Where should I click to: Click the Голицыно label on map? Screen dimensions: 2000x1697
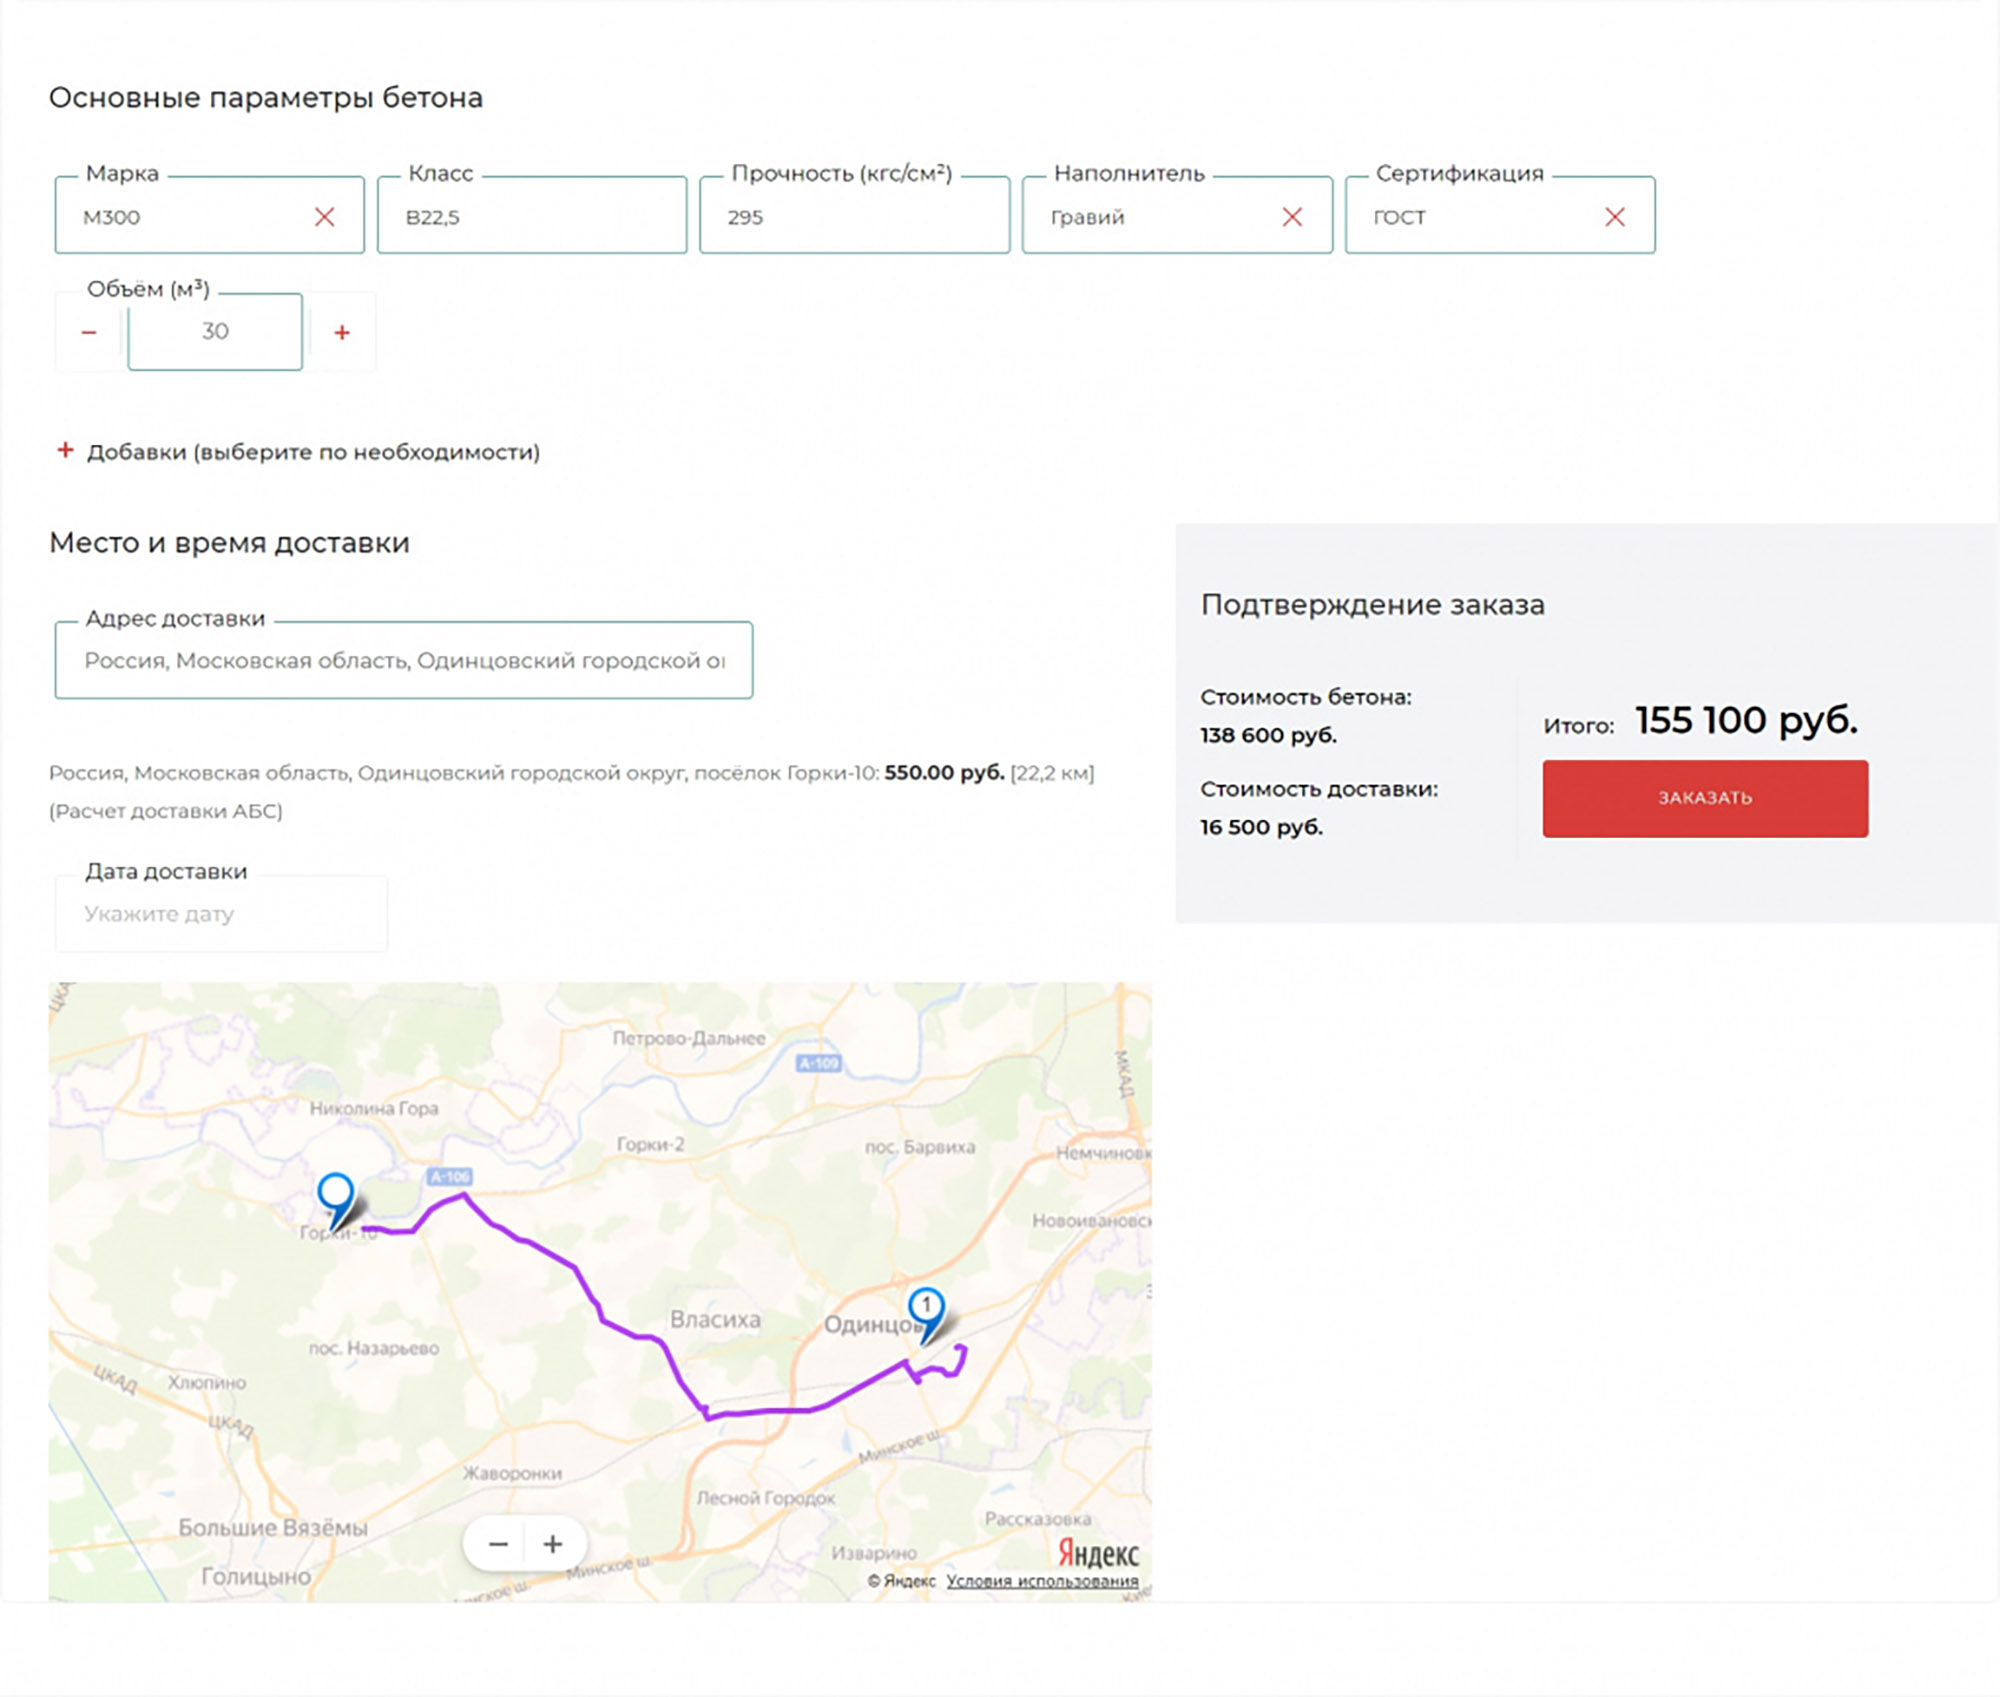point(256,1577)
